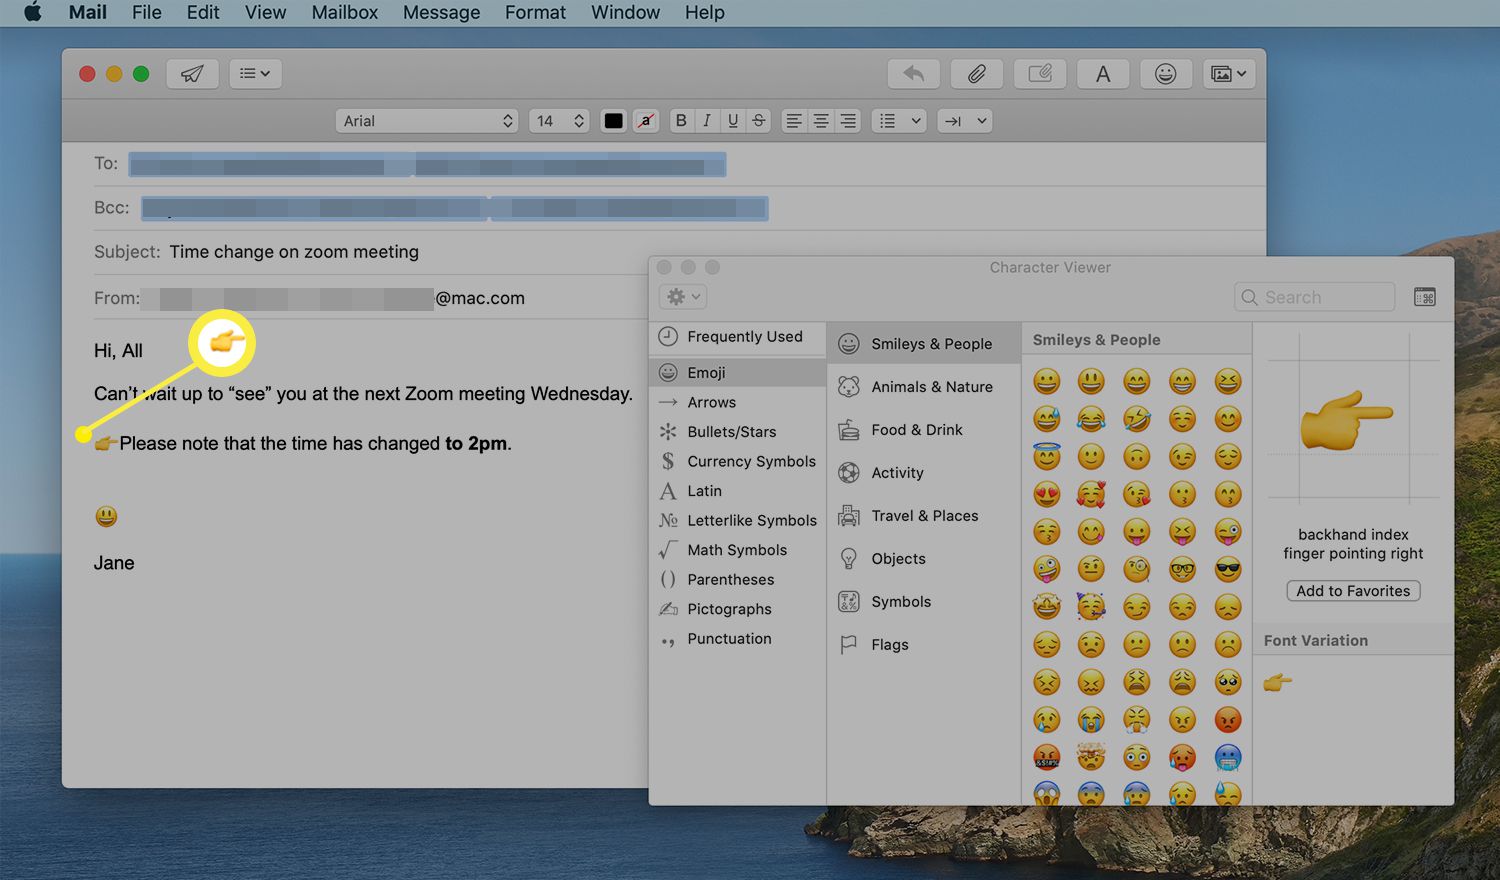The width and height of the screenshot is (1500, 880).
Task: Pick the sunglasses face emoji
Action: [1228, 569]
